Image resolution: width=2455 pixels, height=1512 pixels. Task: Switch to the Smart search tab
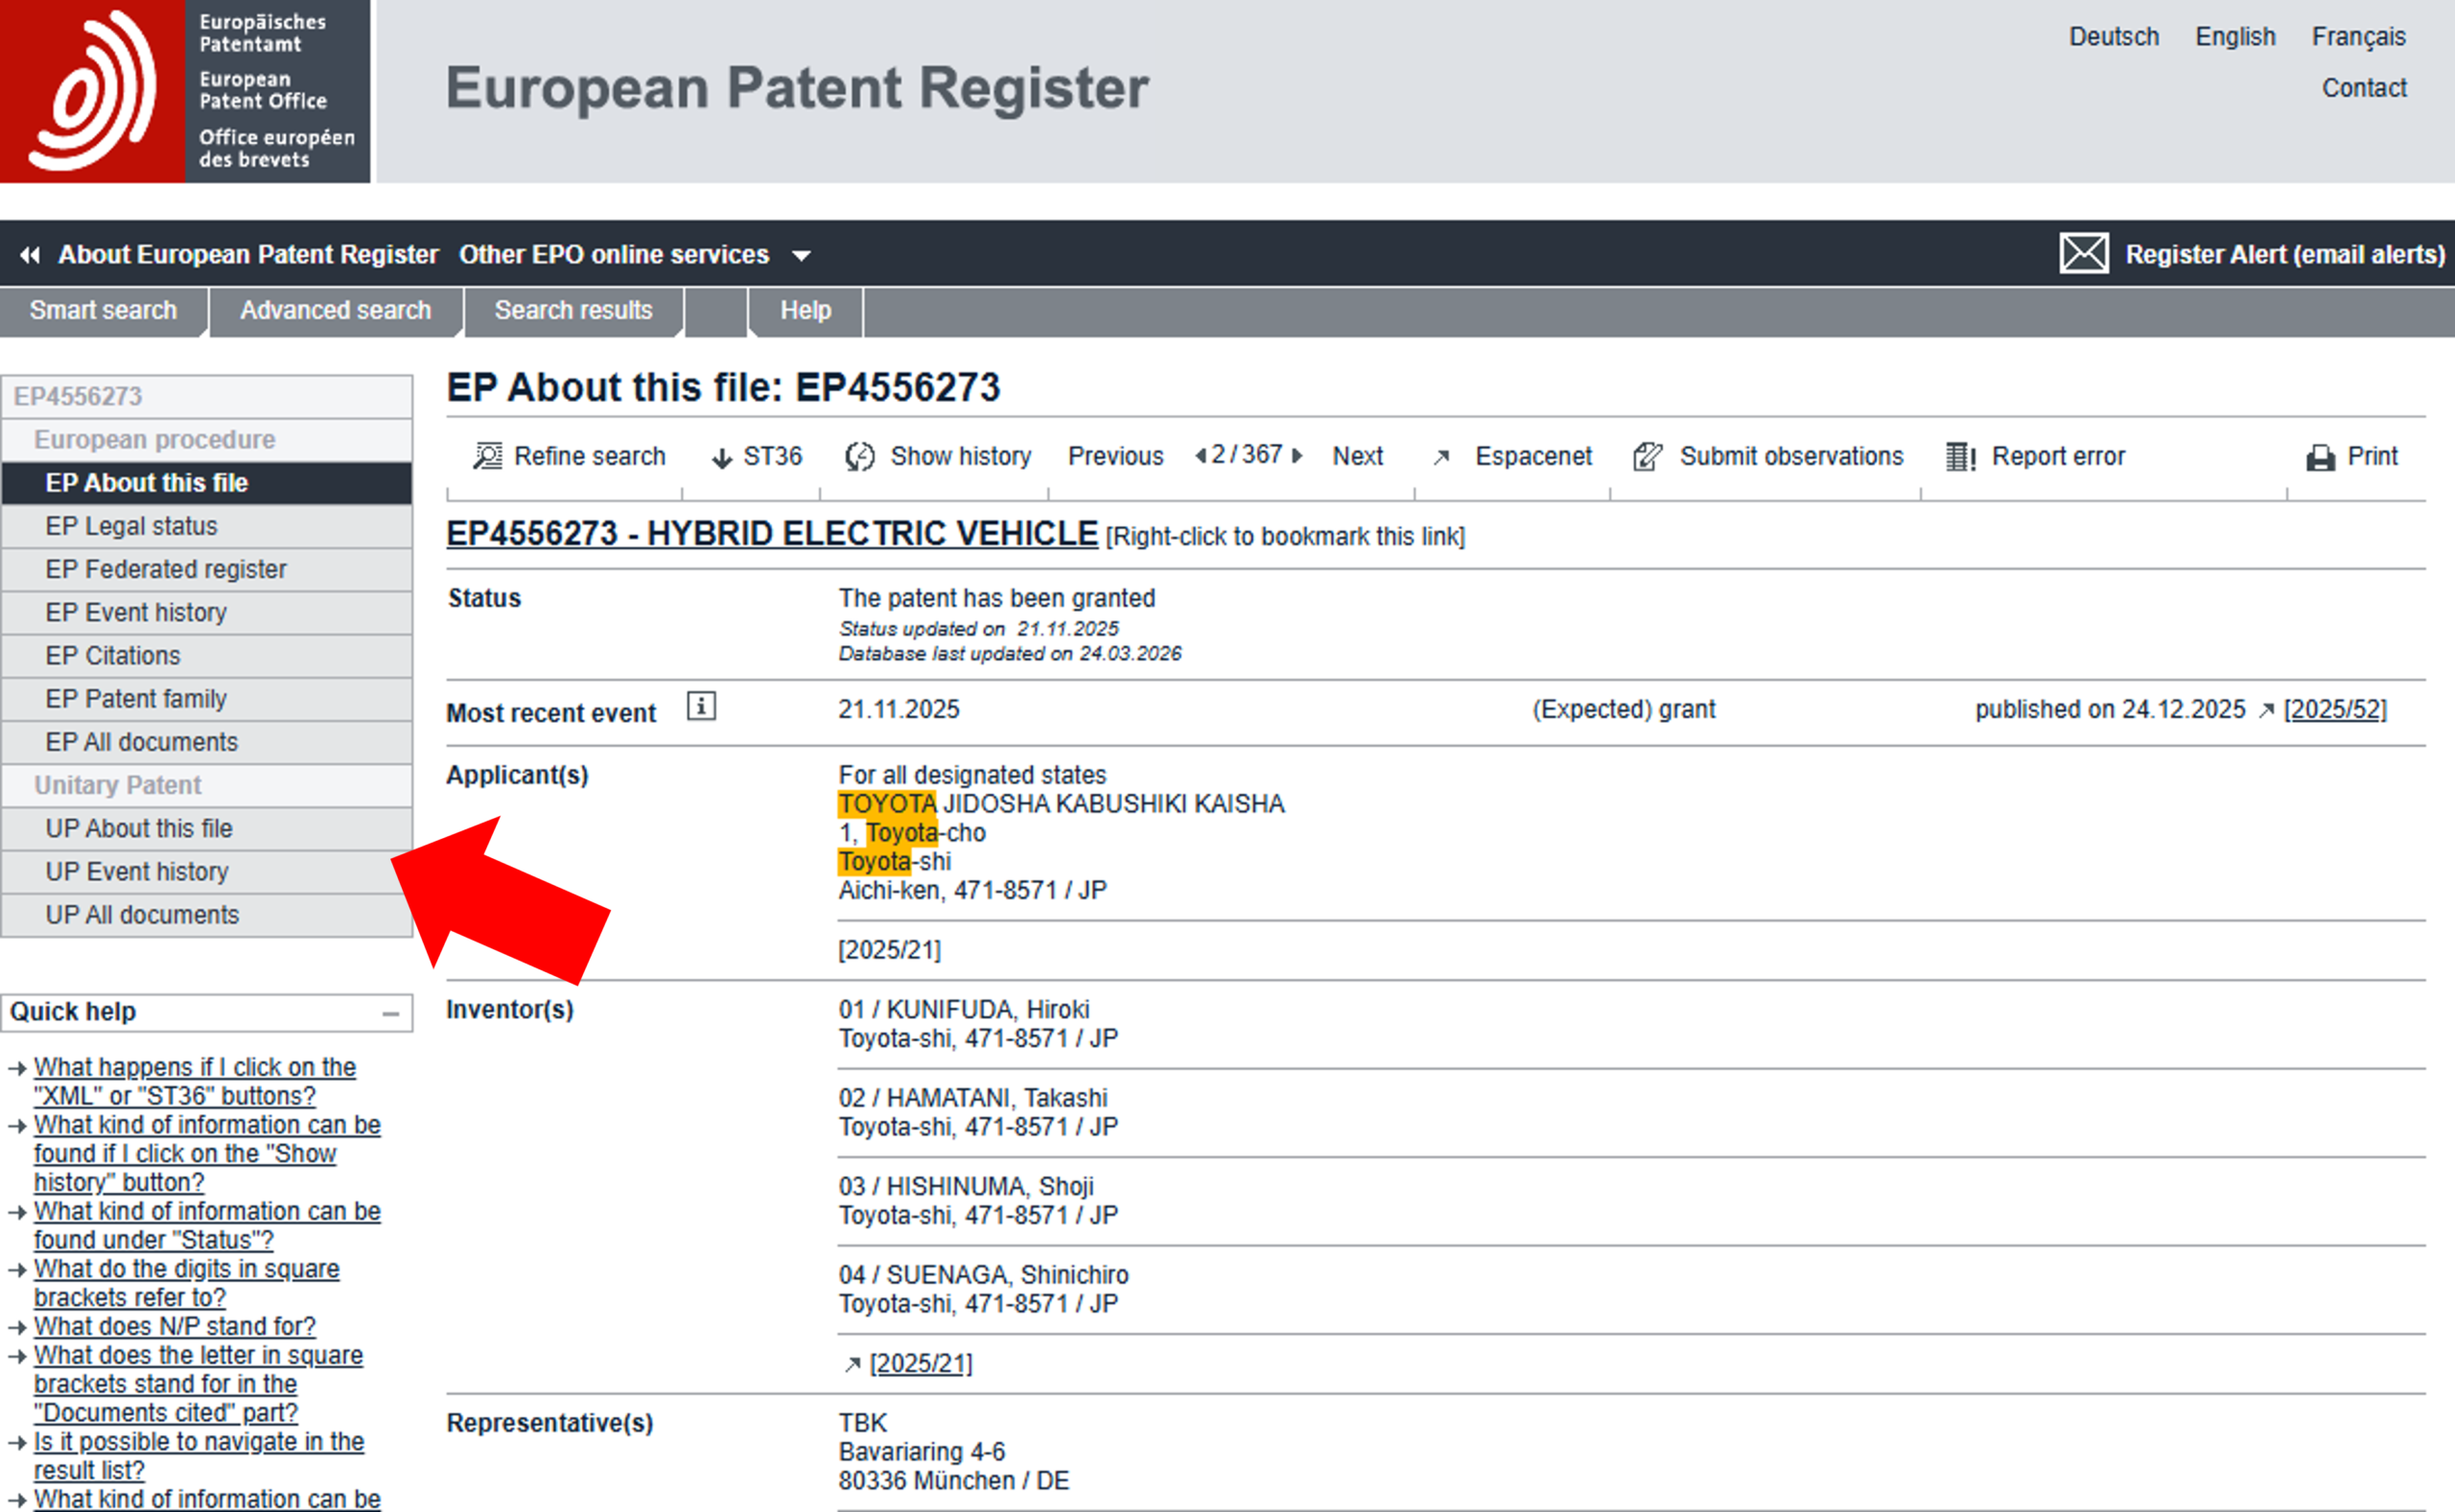click(x=103, y=311)
